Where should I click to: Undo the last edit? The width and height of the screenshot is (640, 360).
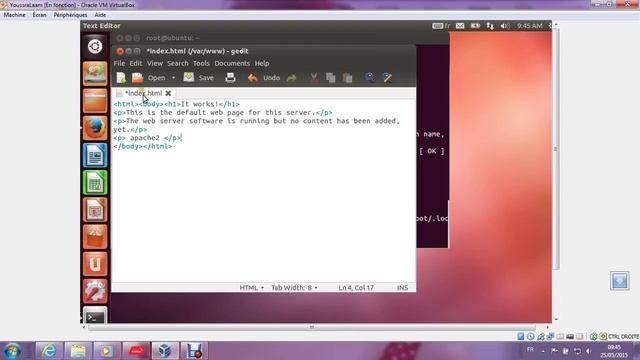click(264, 78)
